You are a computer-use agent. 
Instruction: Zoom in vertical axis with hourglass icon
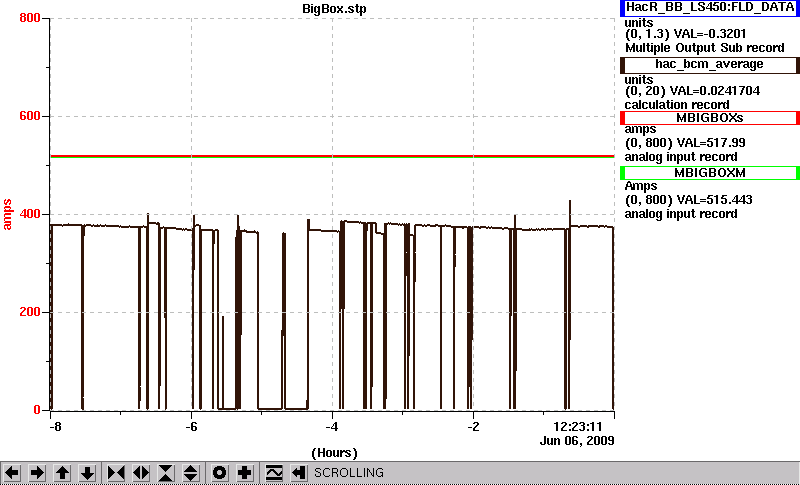pos(166,473)
